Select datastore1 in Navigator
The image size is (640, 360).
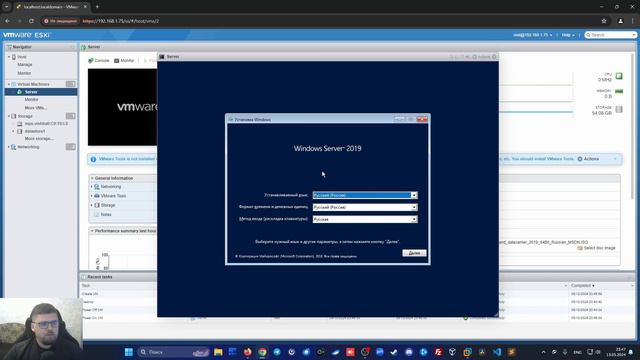pyautogui.click(x=35, y=131)
